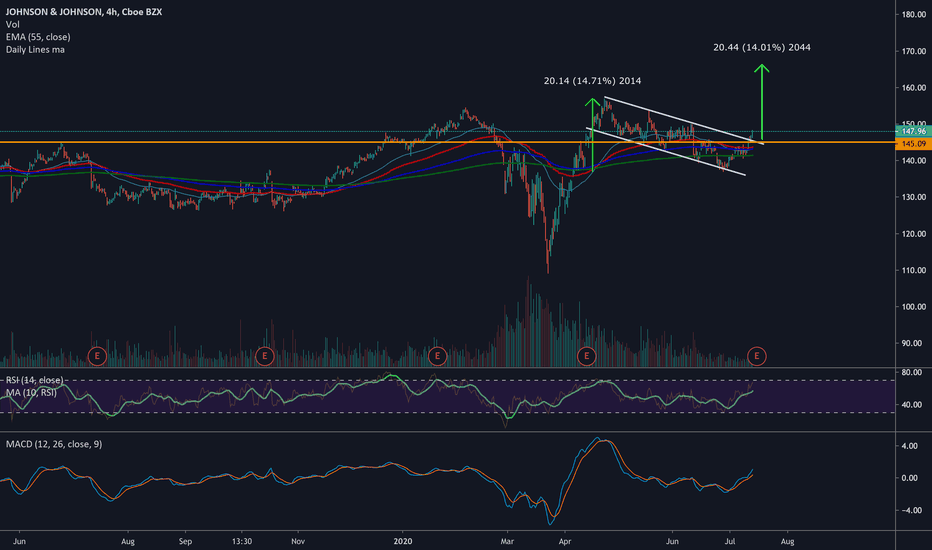Click the Aug label right of Jul
The height and width of the screenshot is (550, 932).
pyautogui.click(x=787, y=541)
